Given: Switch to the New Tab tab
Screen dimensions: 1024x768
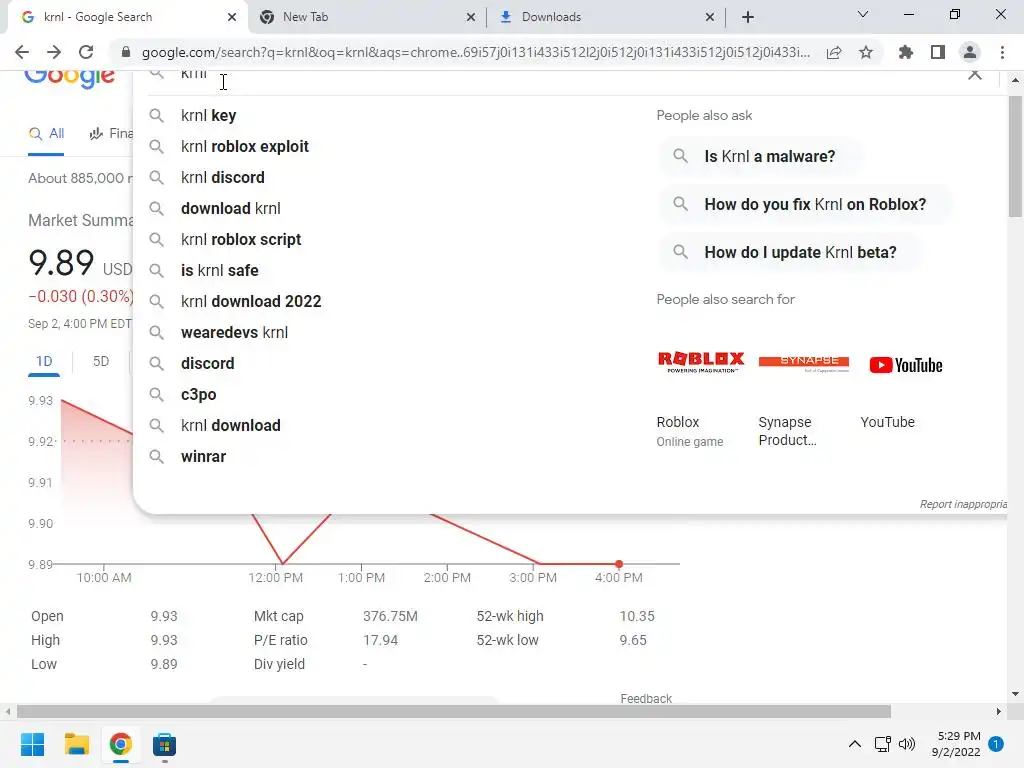Looking at the screenshot, I should click(x=366, y=17).
